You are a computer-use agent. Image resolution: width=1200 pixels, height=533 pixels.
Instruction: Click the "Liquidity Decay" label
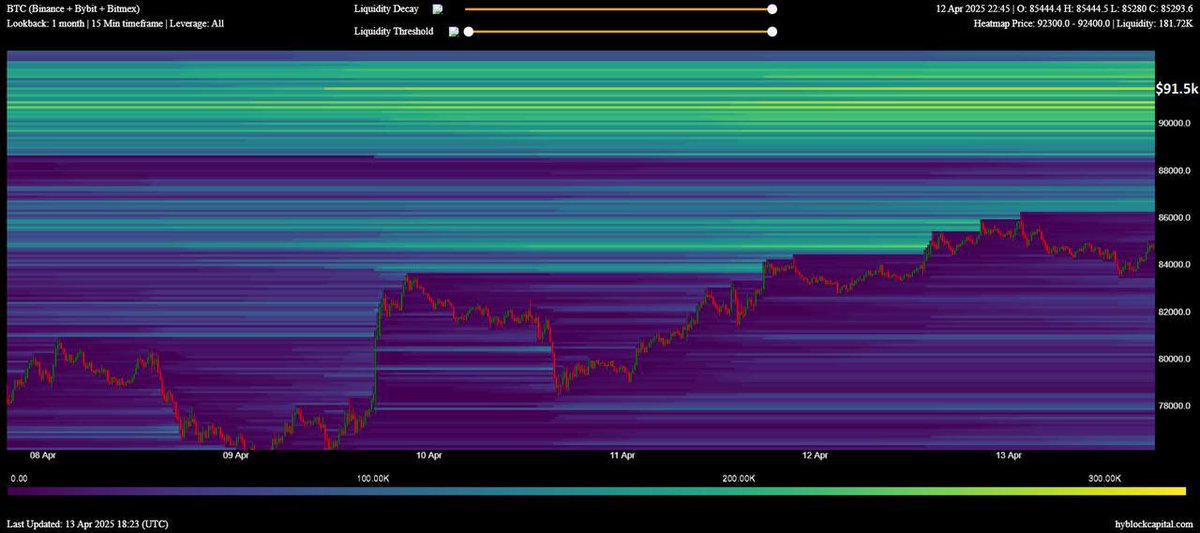click(386, 9)
